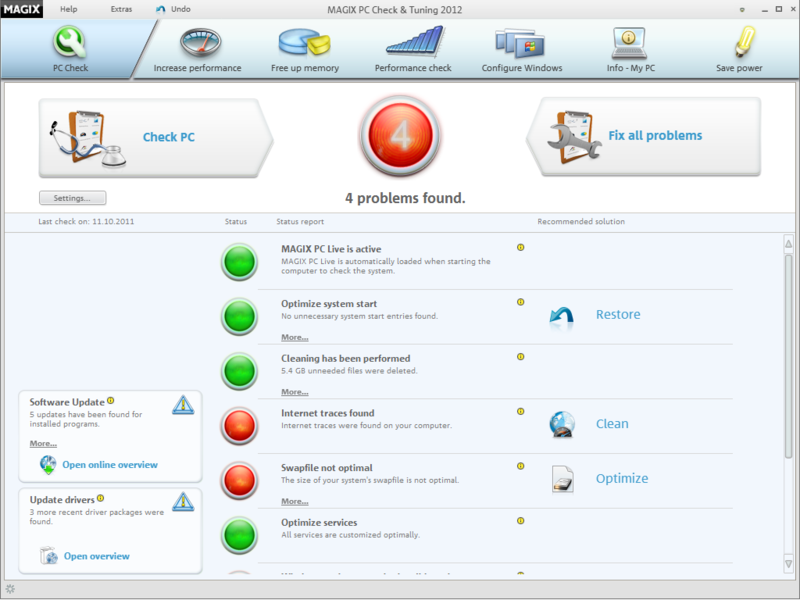
Task: Minimize the MAGIX window
Action: click(764, 10)
